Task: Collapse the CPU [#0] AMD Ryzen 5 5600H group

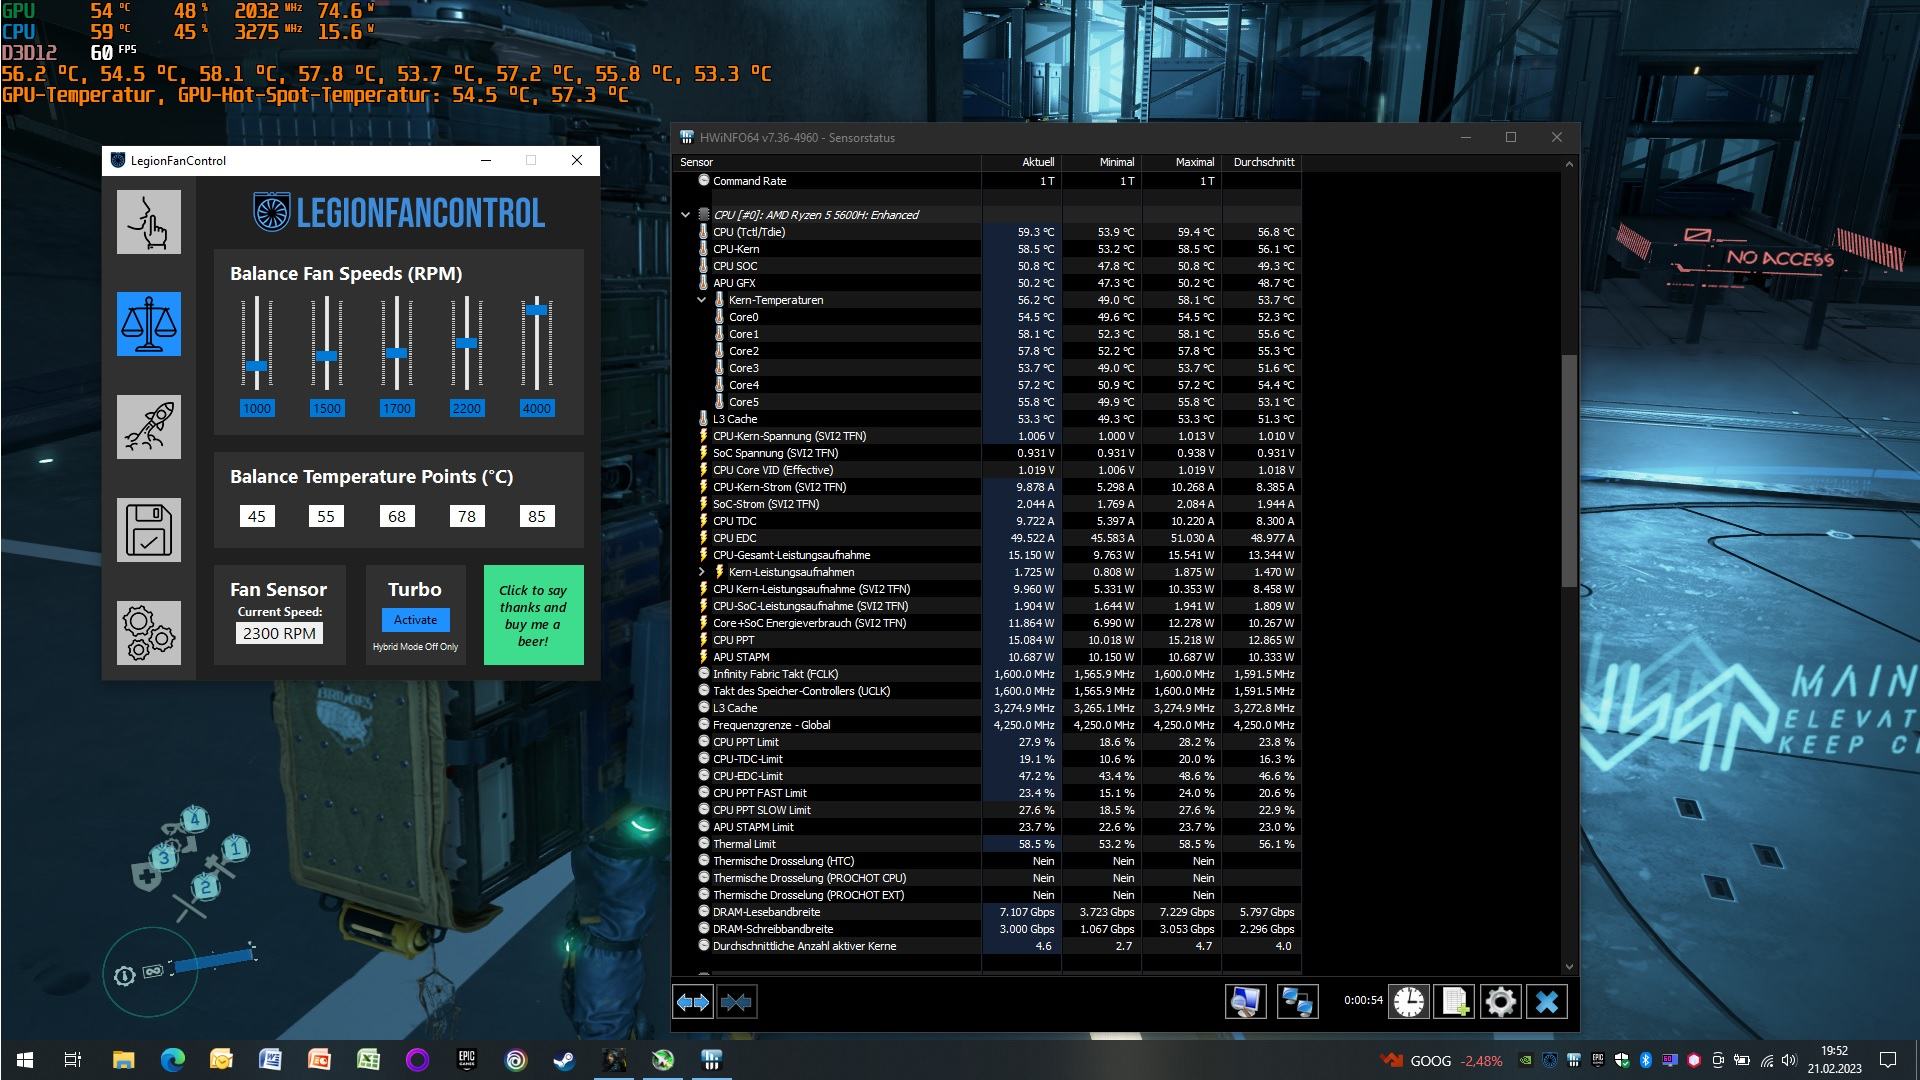Action: [685, 215]
